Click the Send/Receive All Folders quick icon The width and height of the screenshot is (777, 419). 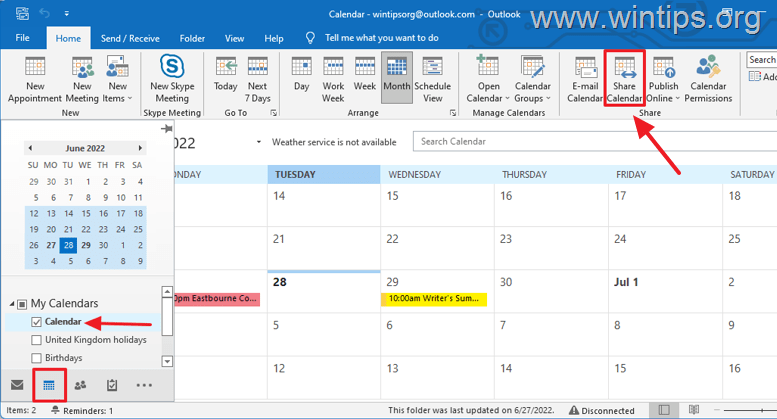pyautogui.click(x=22, y=13)
